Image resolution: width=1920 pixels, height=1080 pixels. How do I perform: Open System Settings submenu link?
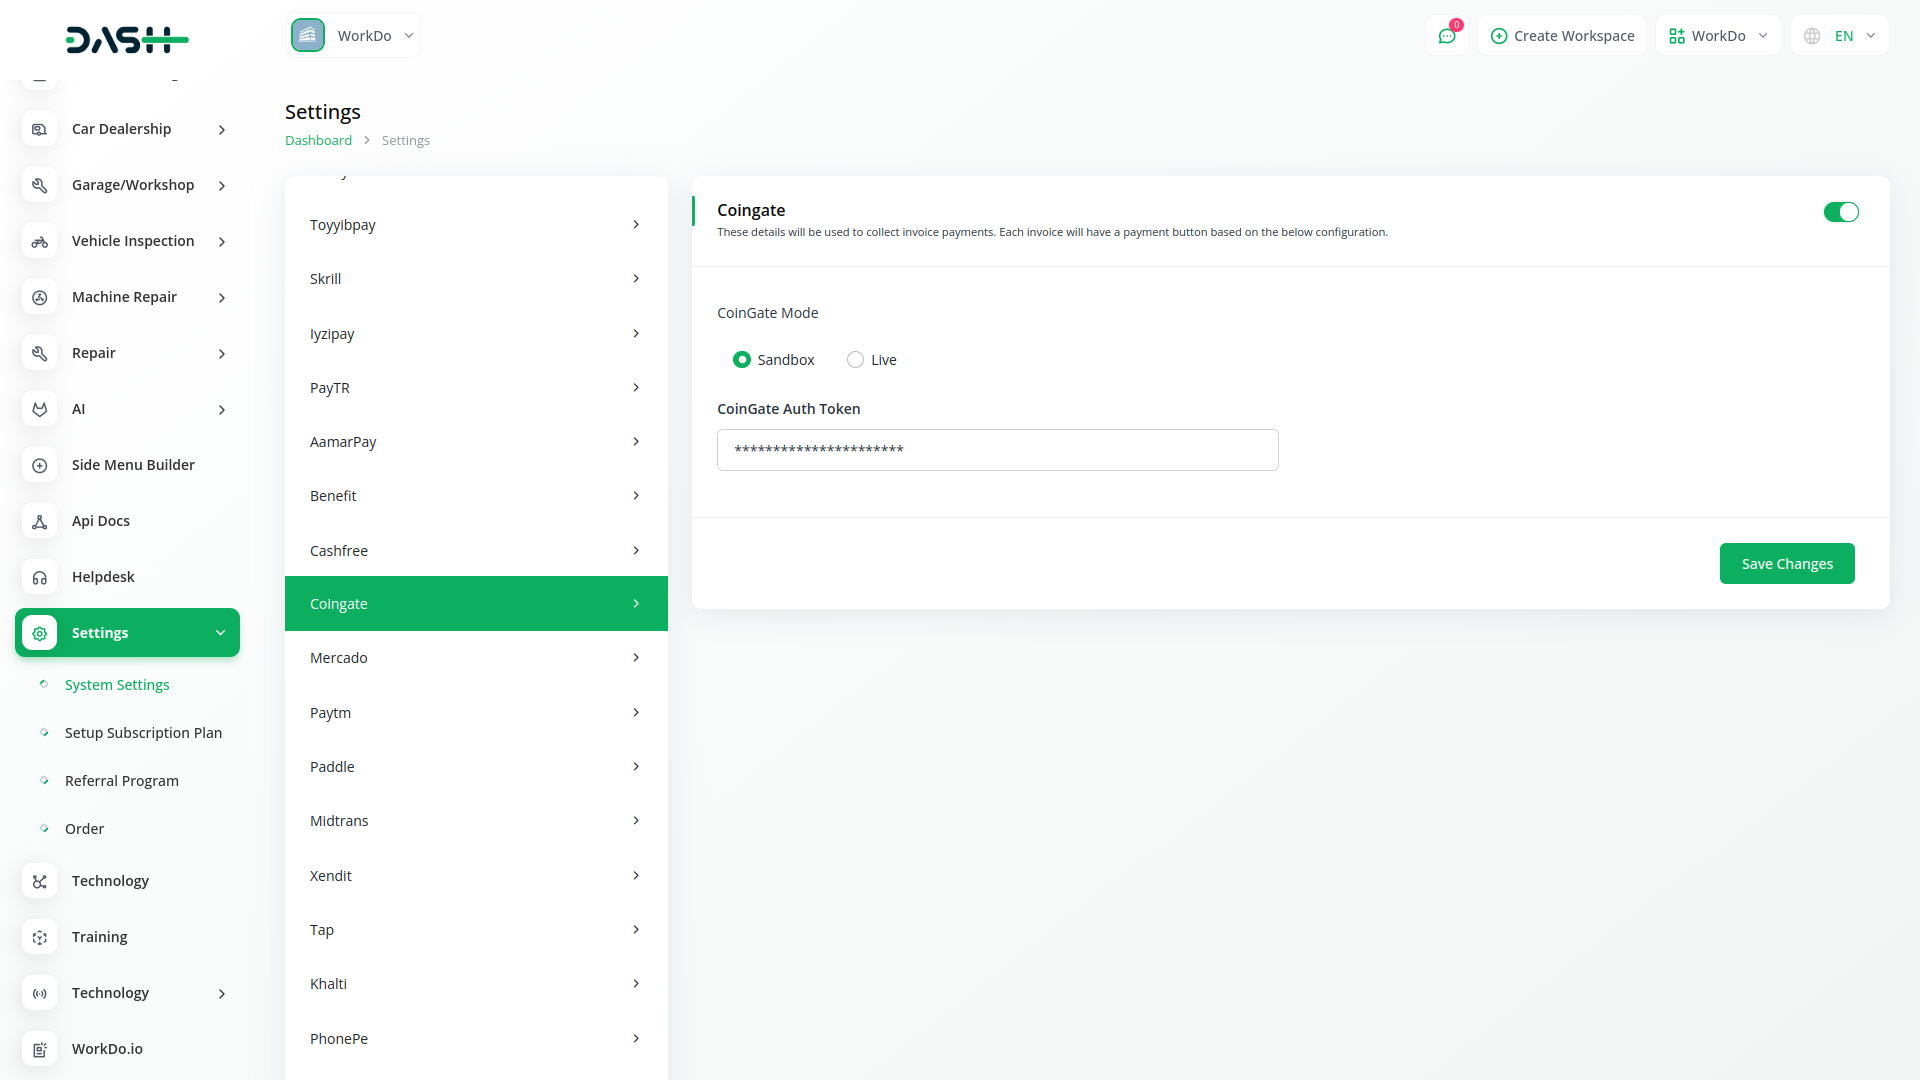click(x=117, y=685)
